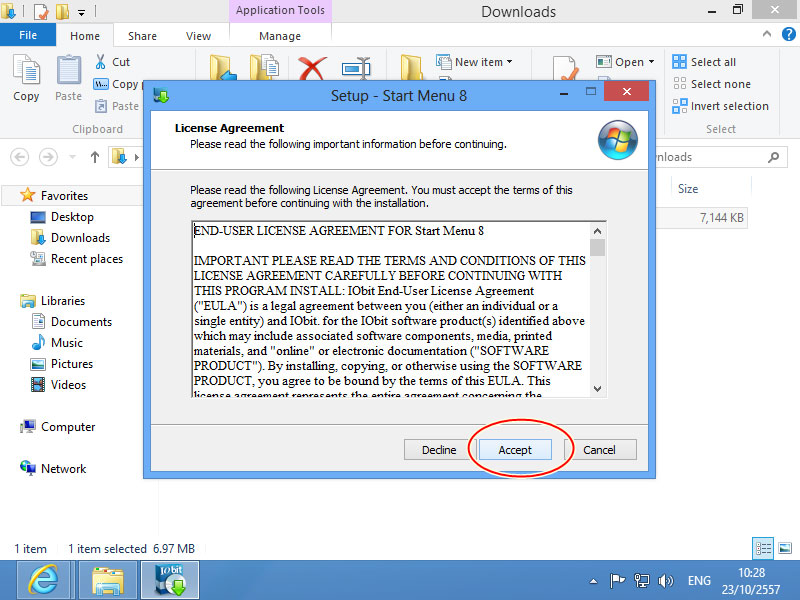Select Network in the navigation pane

pos(63,468)
